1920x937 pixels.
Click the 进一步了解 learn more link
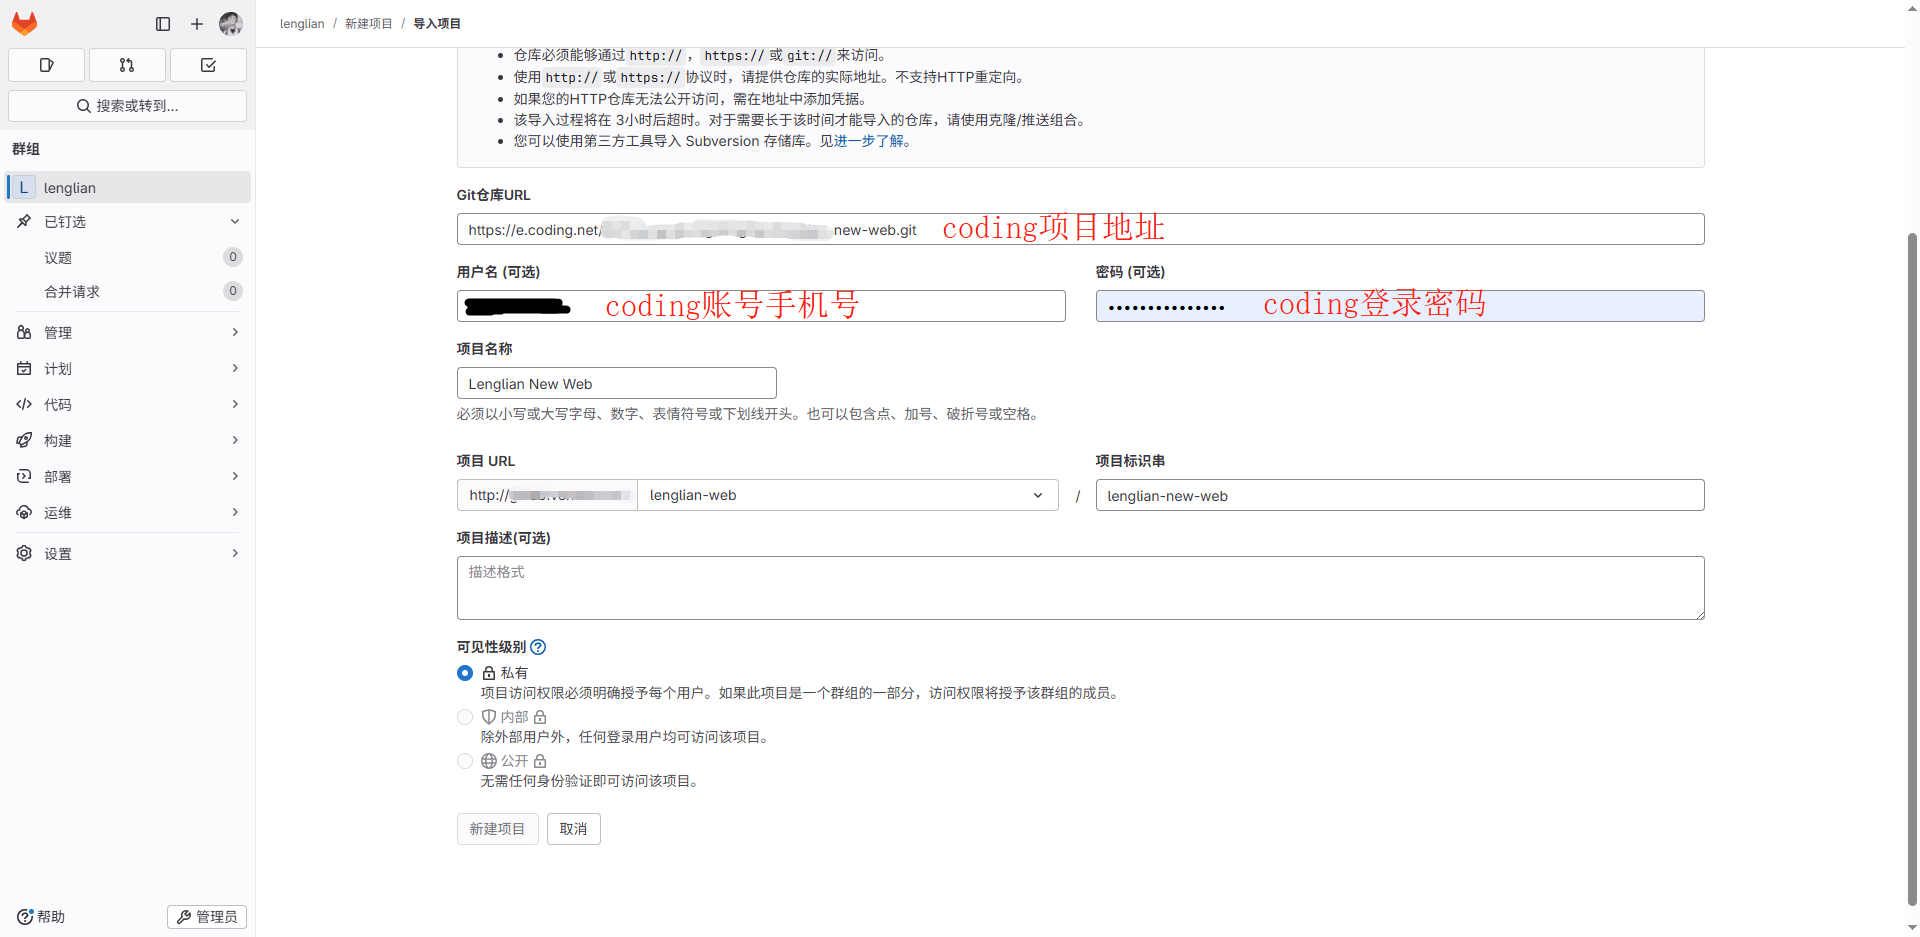(x=868, y=141)
